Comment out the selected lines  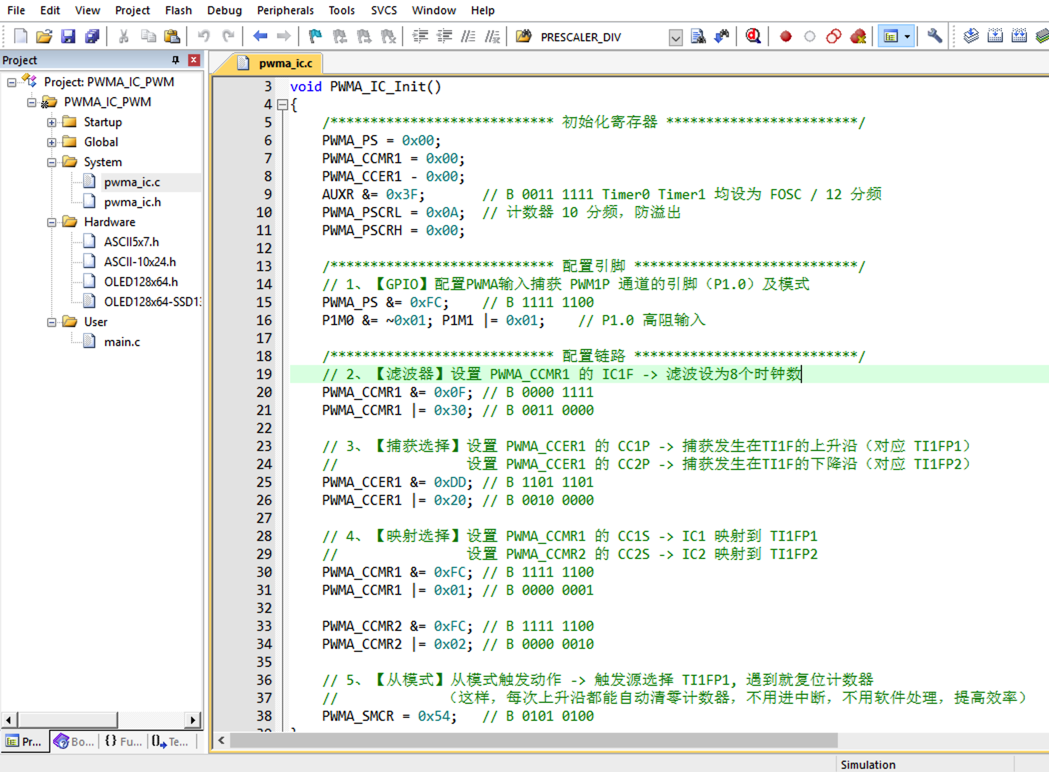[468, 36]
